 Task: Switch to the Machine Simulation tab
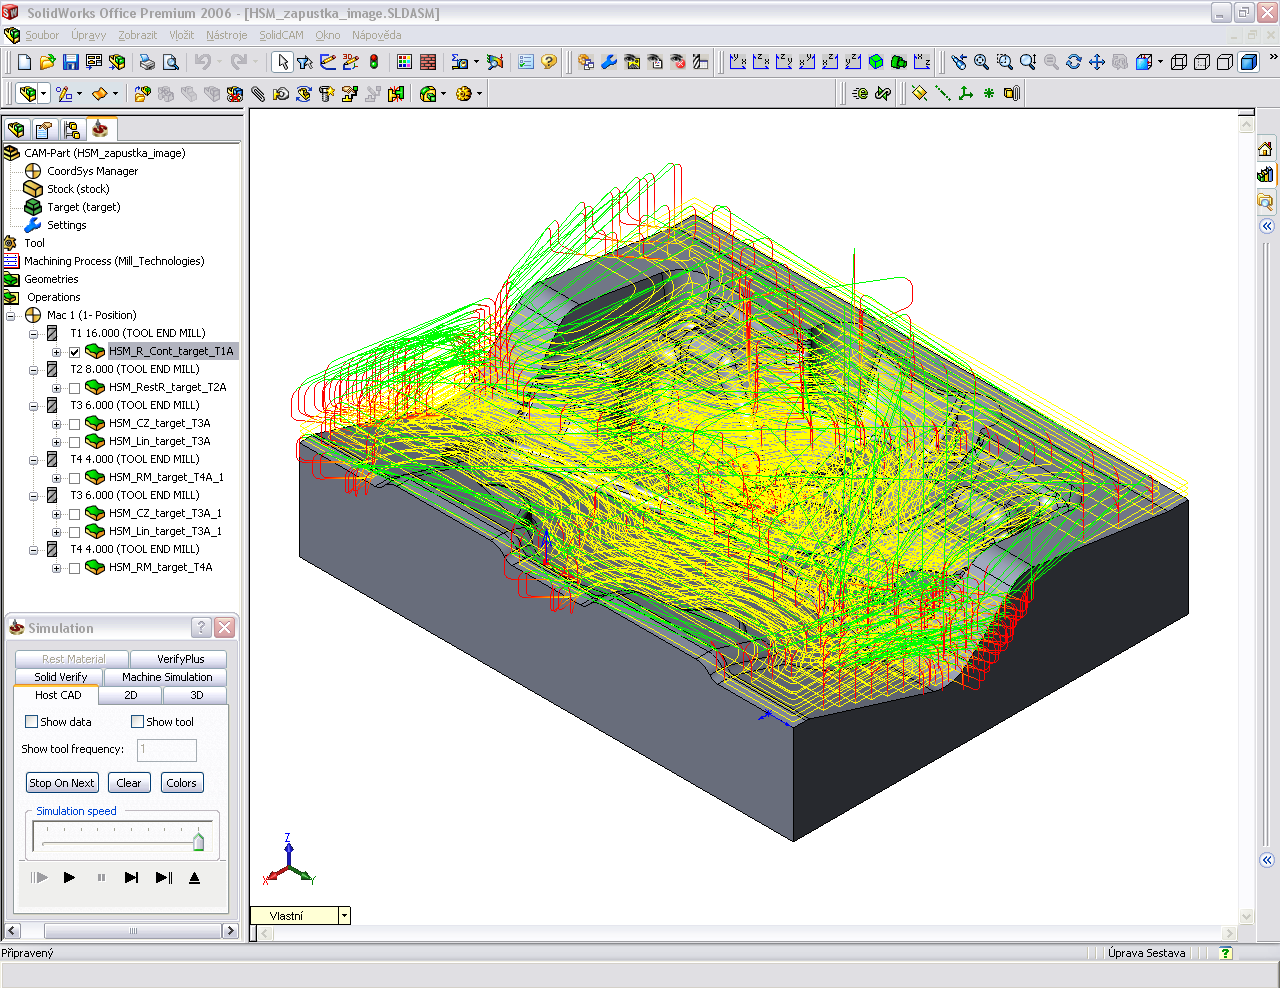(x=167, y=677)
